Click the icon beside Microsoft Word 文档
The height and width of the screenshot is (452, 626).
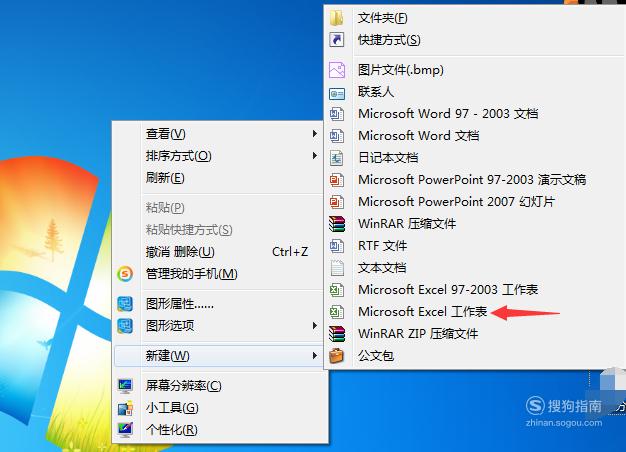click(x=337, y=136)
